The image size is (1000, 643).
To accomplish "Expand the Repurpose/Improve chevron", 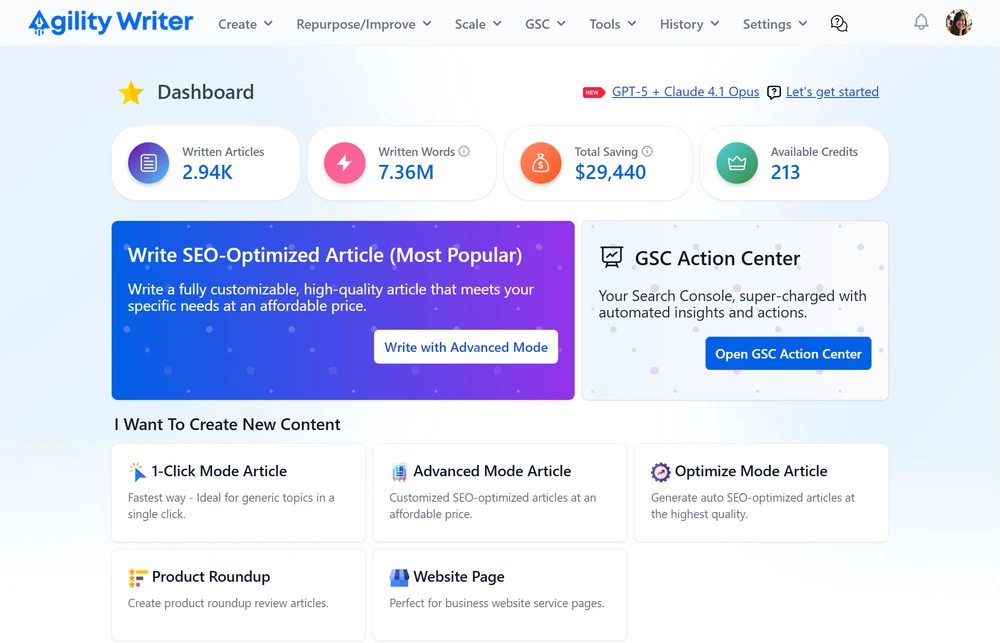I will 427,24.
